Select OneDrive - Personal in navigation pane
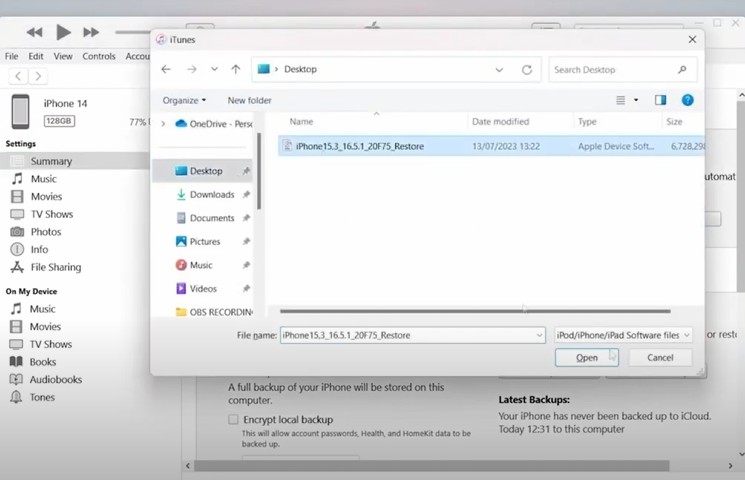Viewport: 745px width, 480px height. coord(214,124)
